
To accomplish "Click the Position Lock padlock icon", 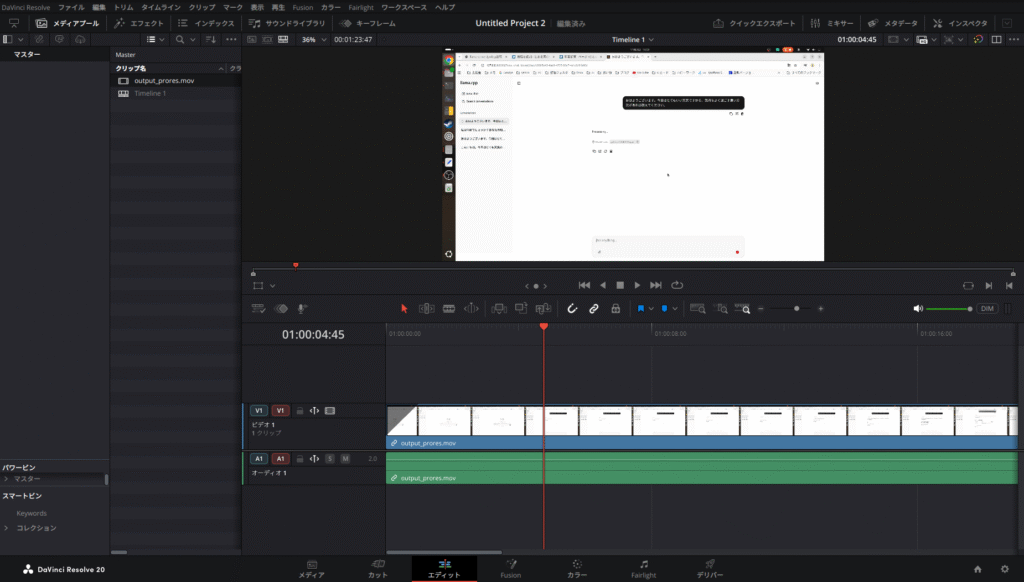I will point(615,309).
